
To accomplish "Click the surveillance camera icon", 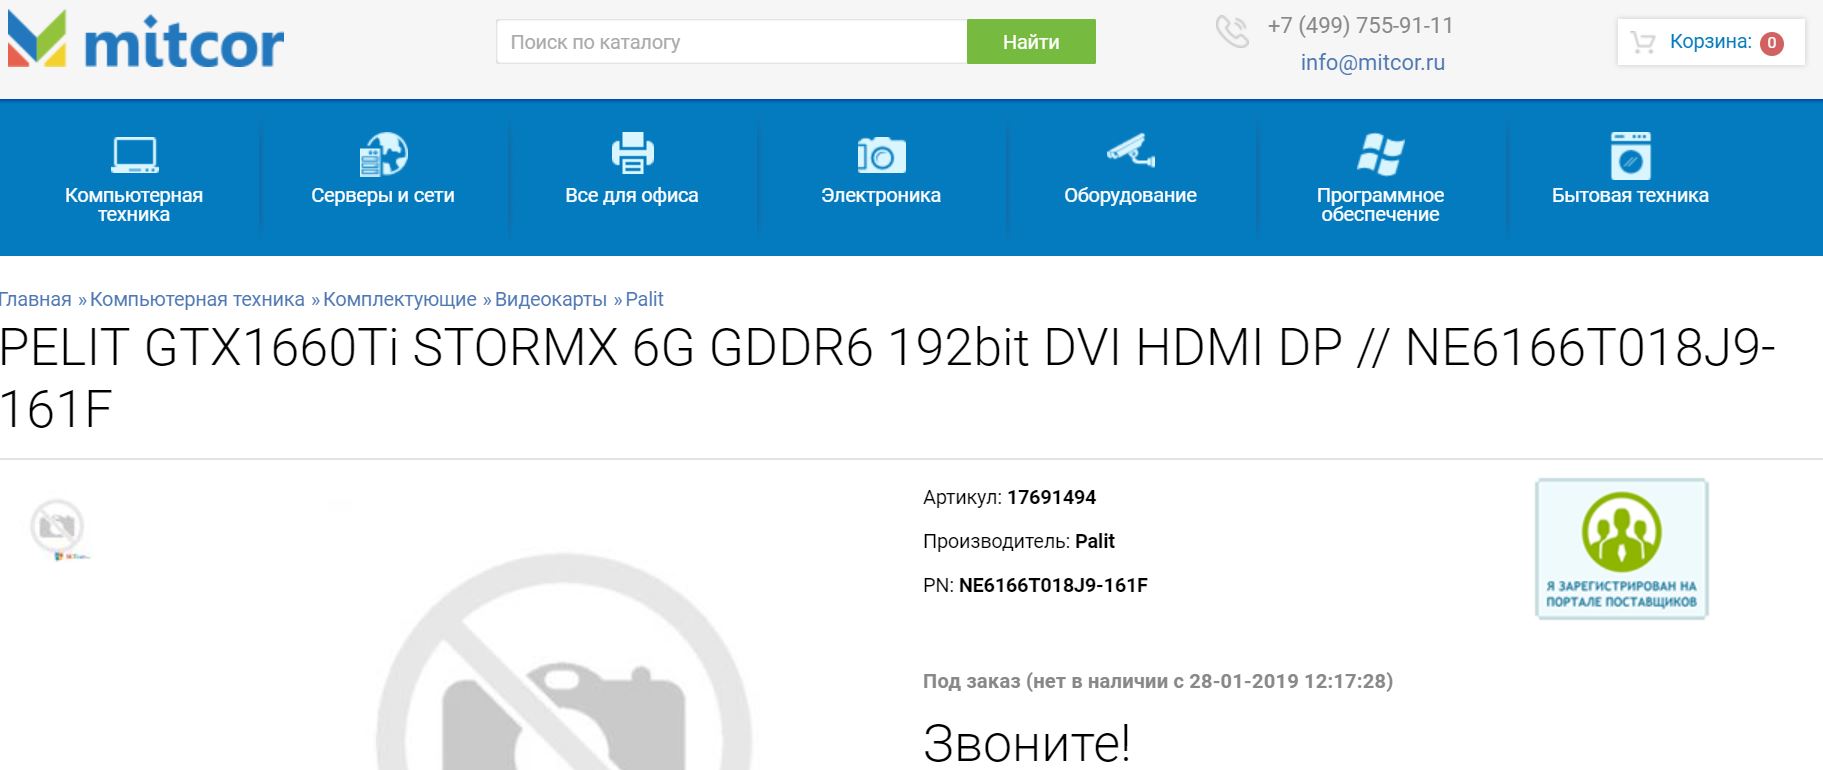I will point(1131,151).
